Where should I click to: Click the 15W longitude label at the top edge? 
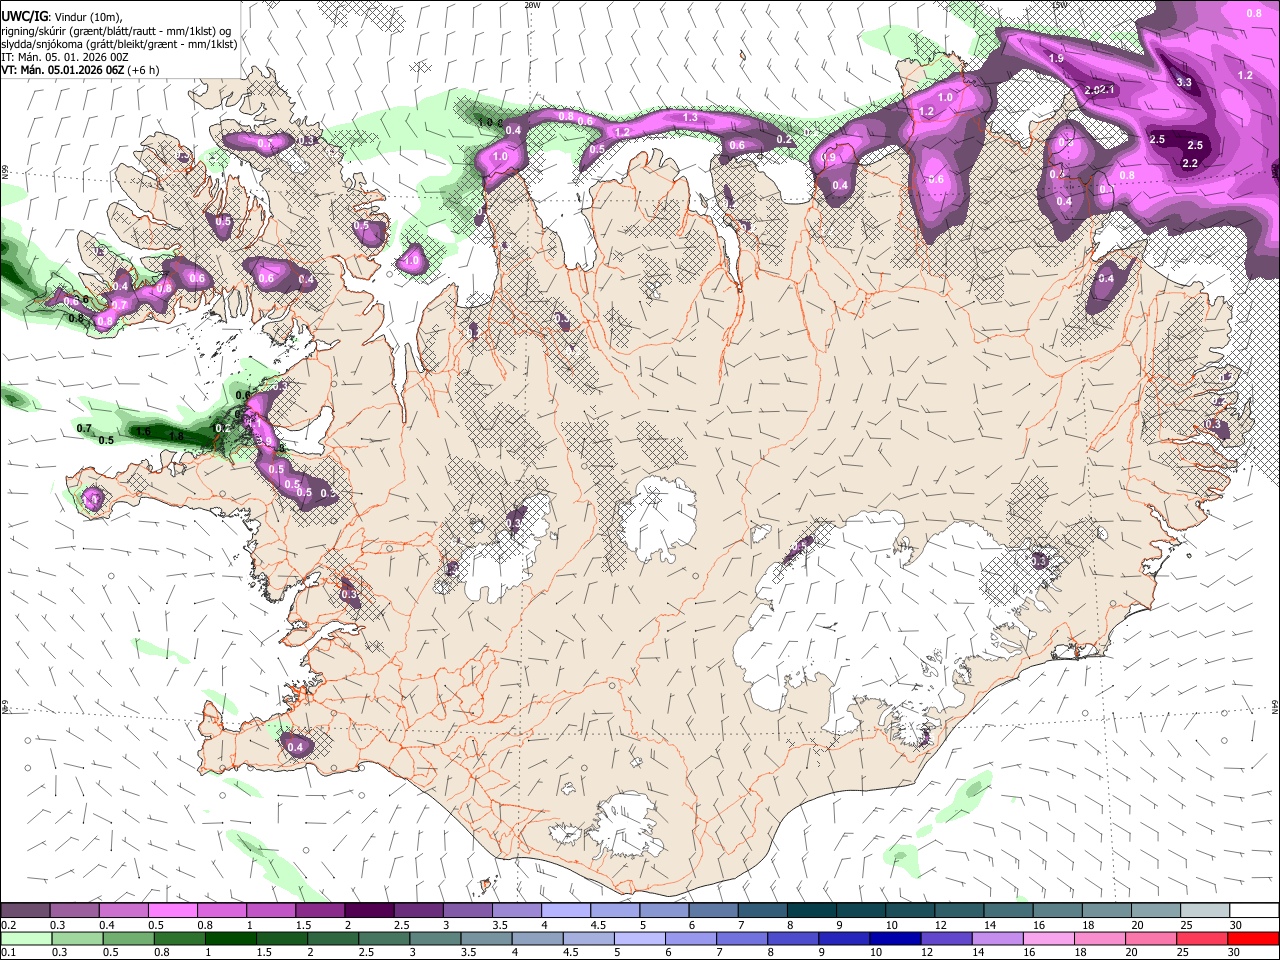click(x=1059, y=5)
